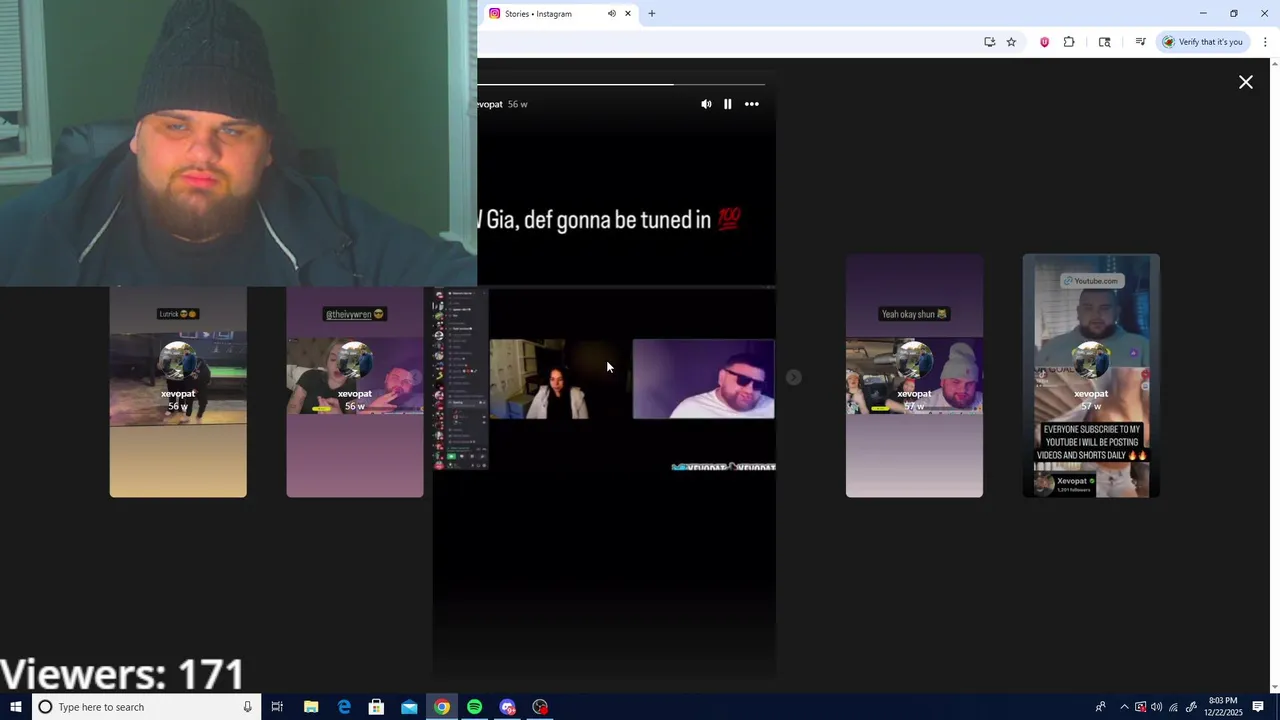The width and height of the screenshot is (1280, 720).
Task: Switch to Chrome on the taskbar
Action: 442,707
